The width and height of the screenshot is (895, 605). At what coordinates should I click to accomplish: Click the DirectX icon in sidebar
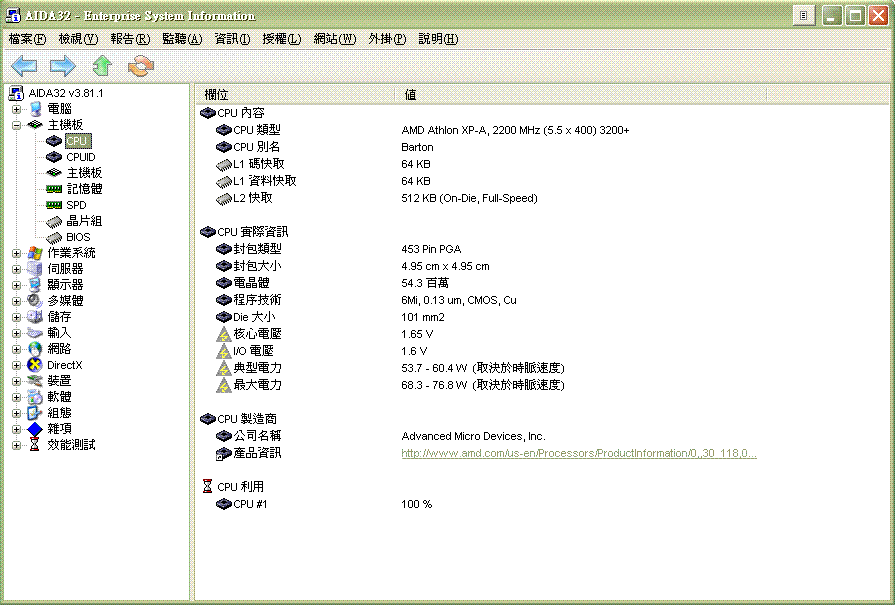pyautogui.click(x=35, y=365)
